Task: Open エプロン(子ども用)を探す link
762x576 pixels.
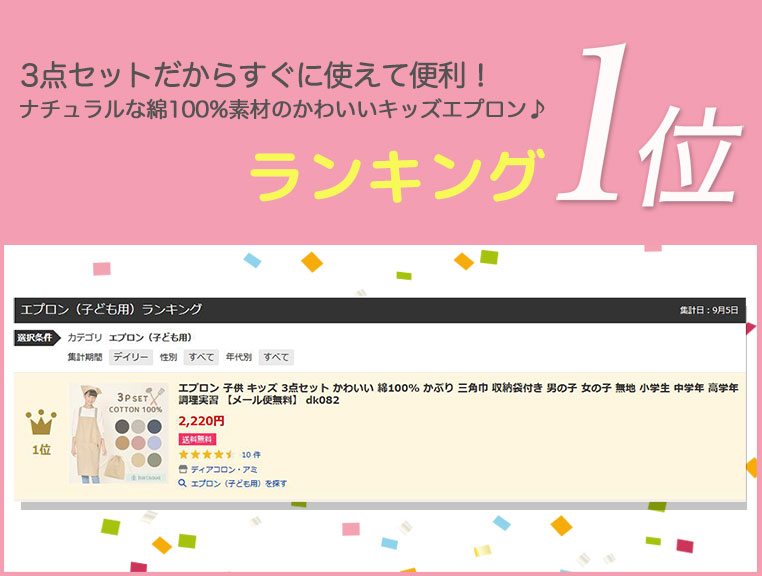Action: coord(239,483)
